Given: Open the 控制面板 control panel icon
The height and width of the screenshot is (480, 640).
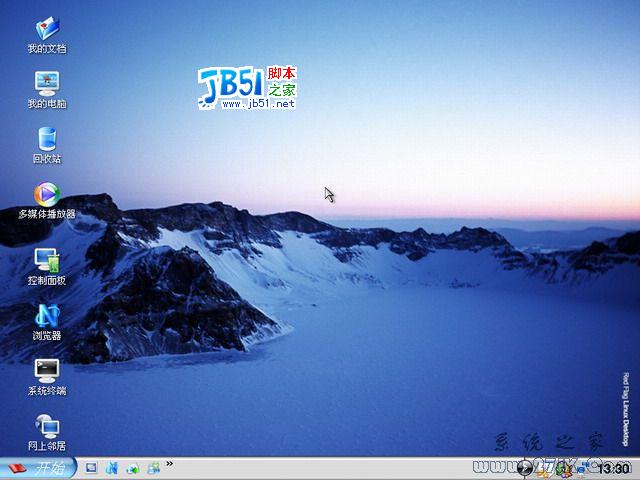Looking at the screenshot, I should click(46, 262).
